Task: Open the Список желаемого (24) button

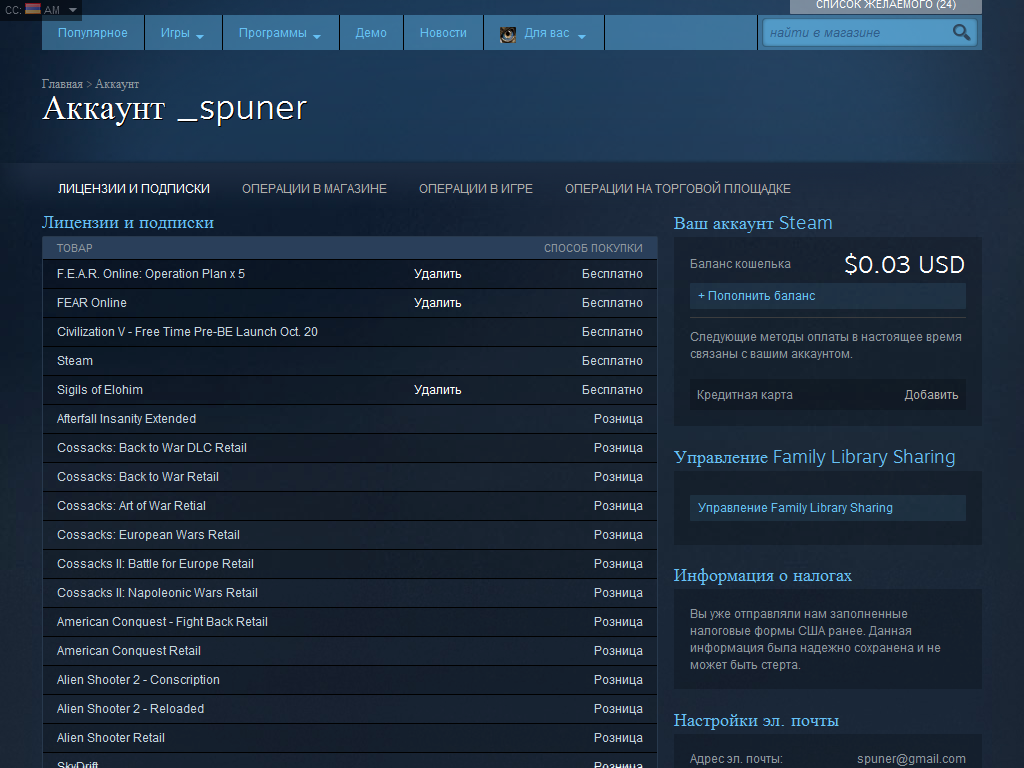Action: pos(886,6)
